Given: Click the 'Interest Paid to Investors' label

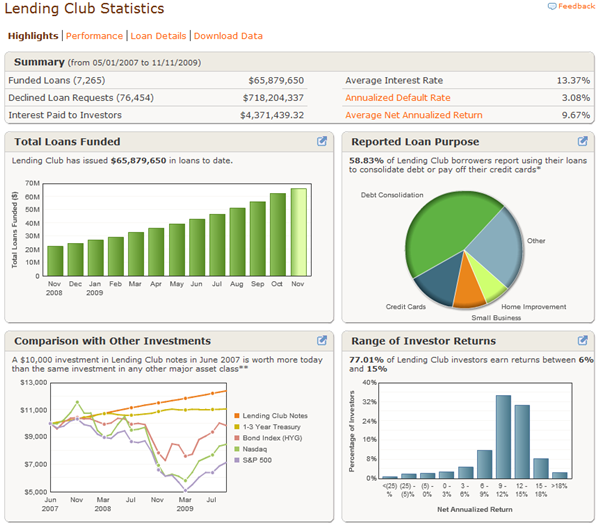Looking at the screenshot, I should pos(65,115).
